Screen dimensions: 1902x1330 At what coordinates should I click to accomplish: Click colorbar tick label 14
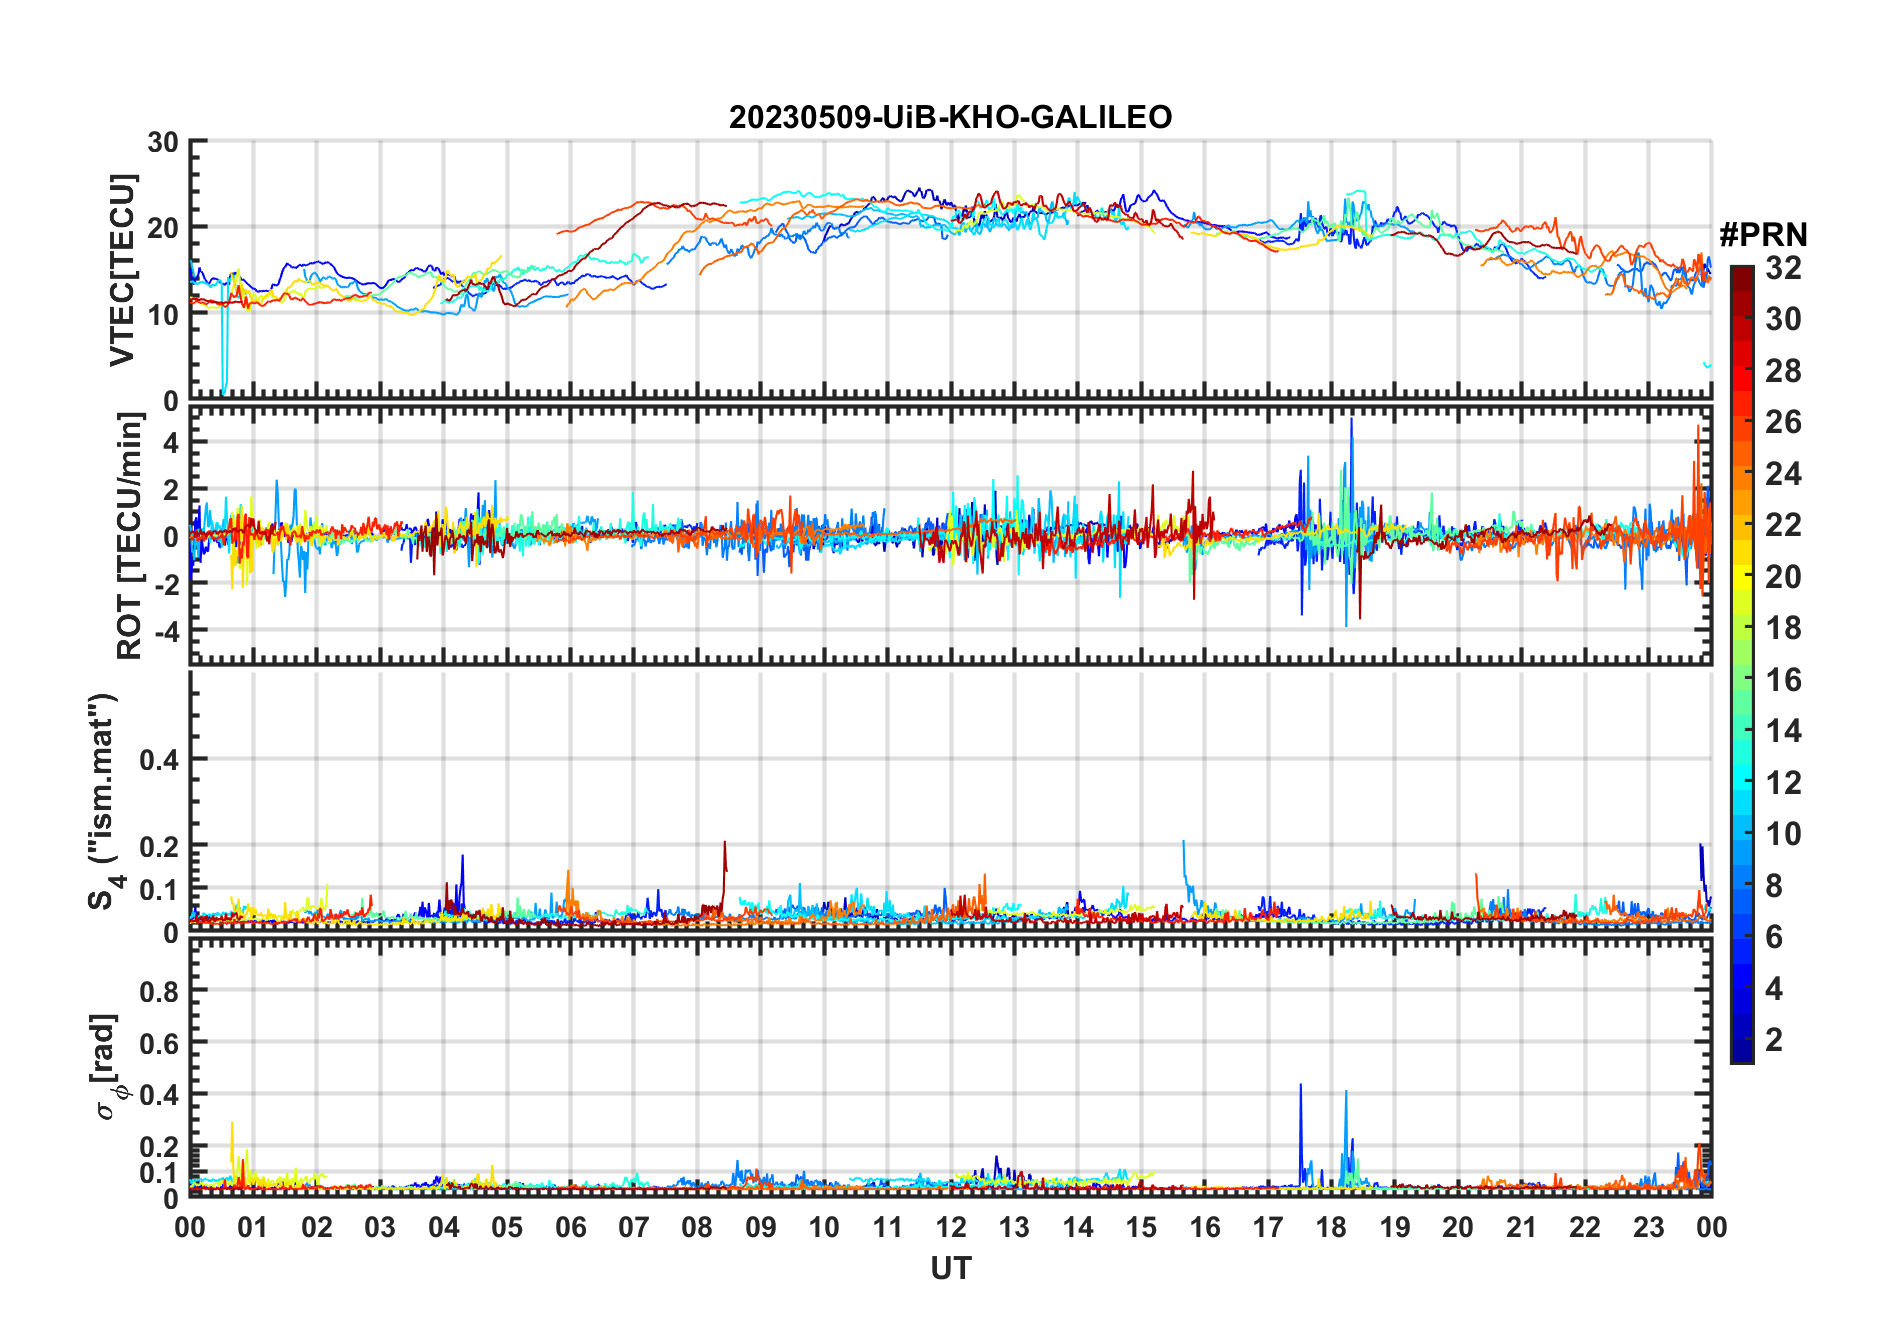(1783, 731)
